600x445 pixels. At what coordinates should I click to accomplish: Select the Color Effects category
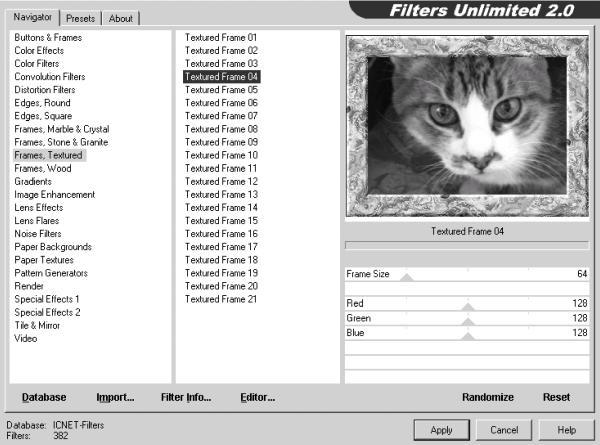[39, 51]
